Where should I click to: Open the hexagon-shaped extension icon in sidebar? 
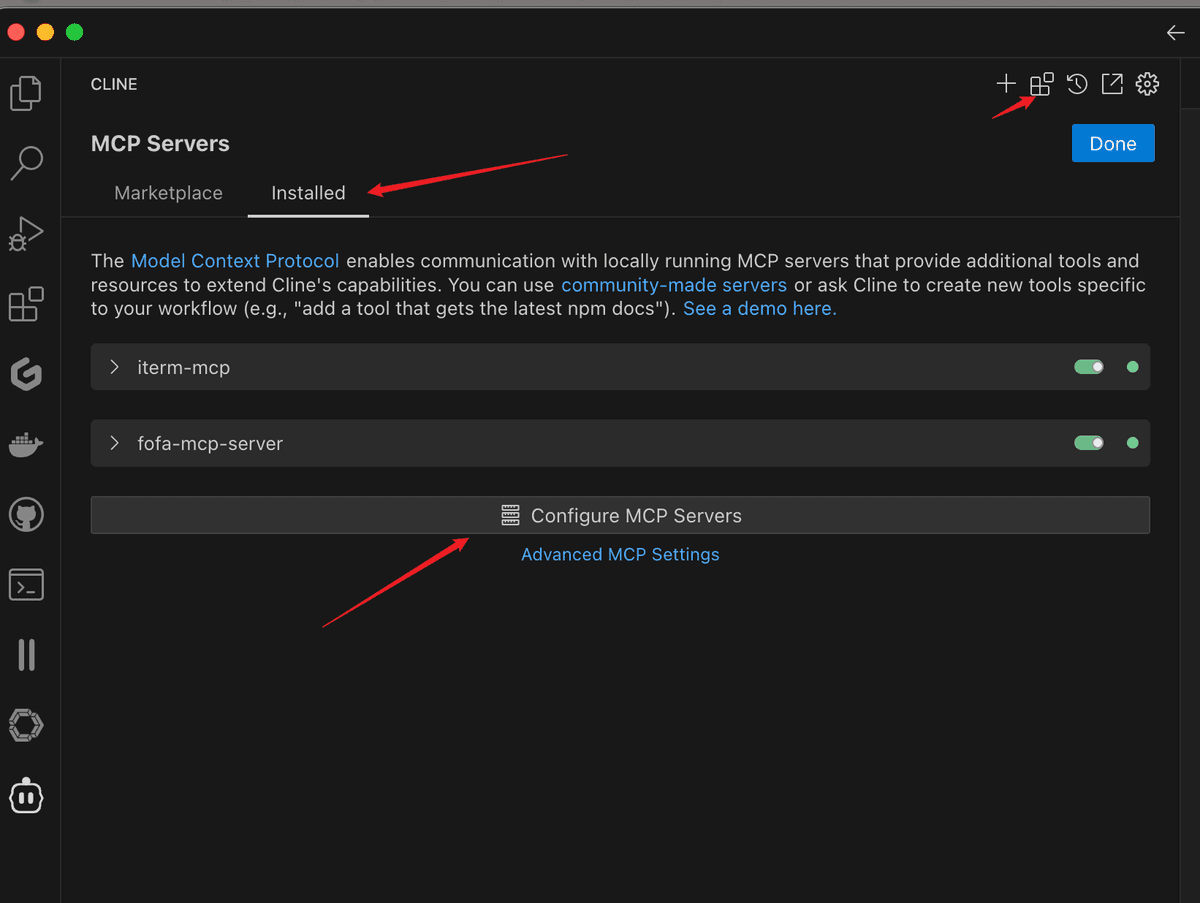point(26,725)
